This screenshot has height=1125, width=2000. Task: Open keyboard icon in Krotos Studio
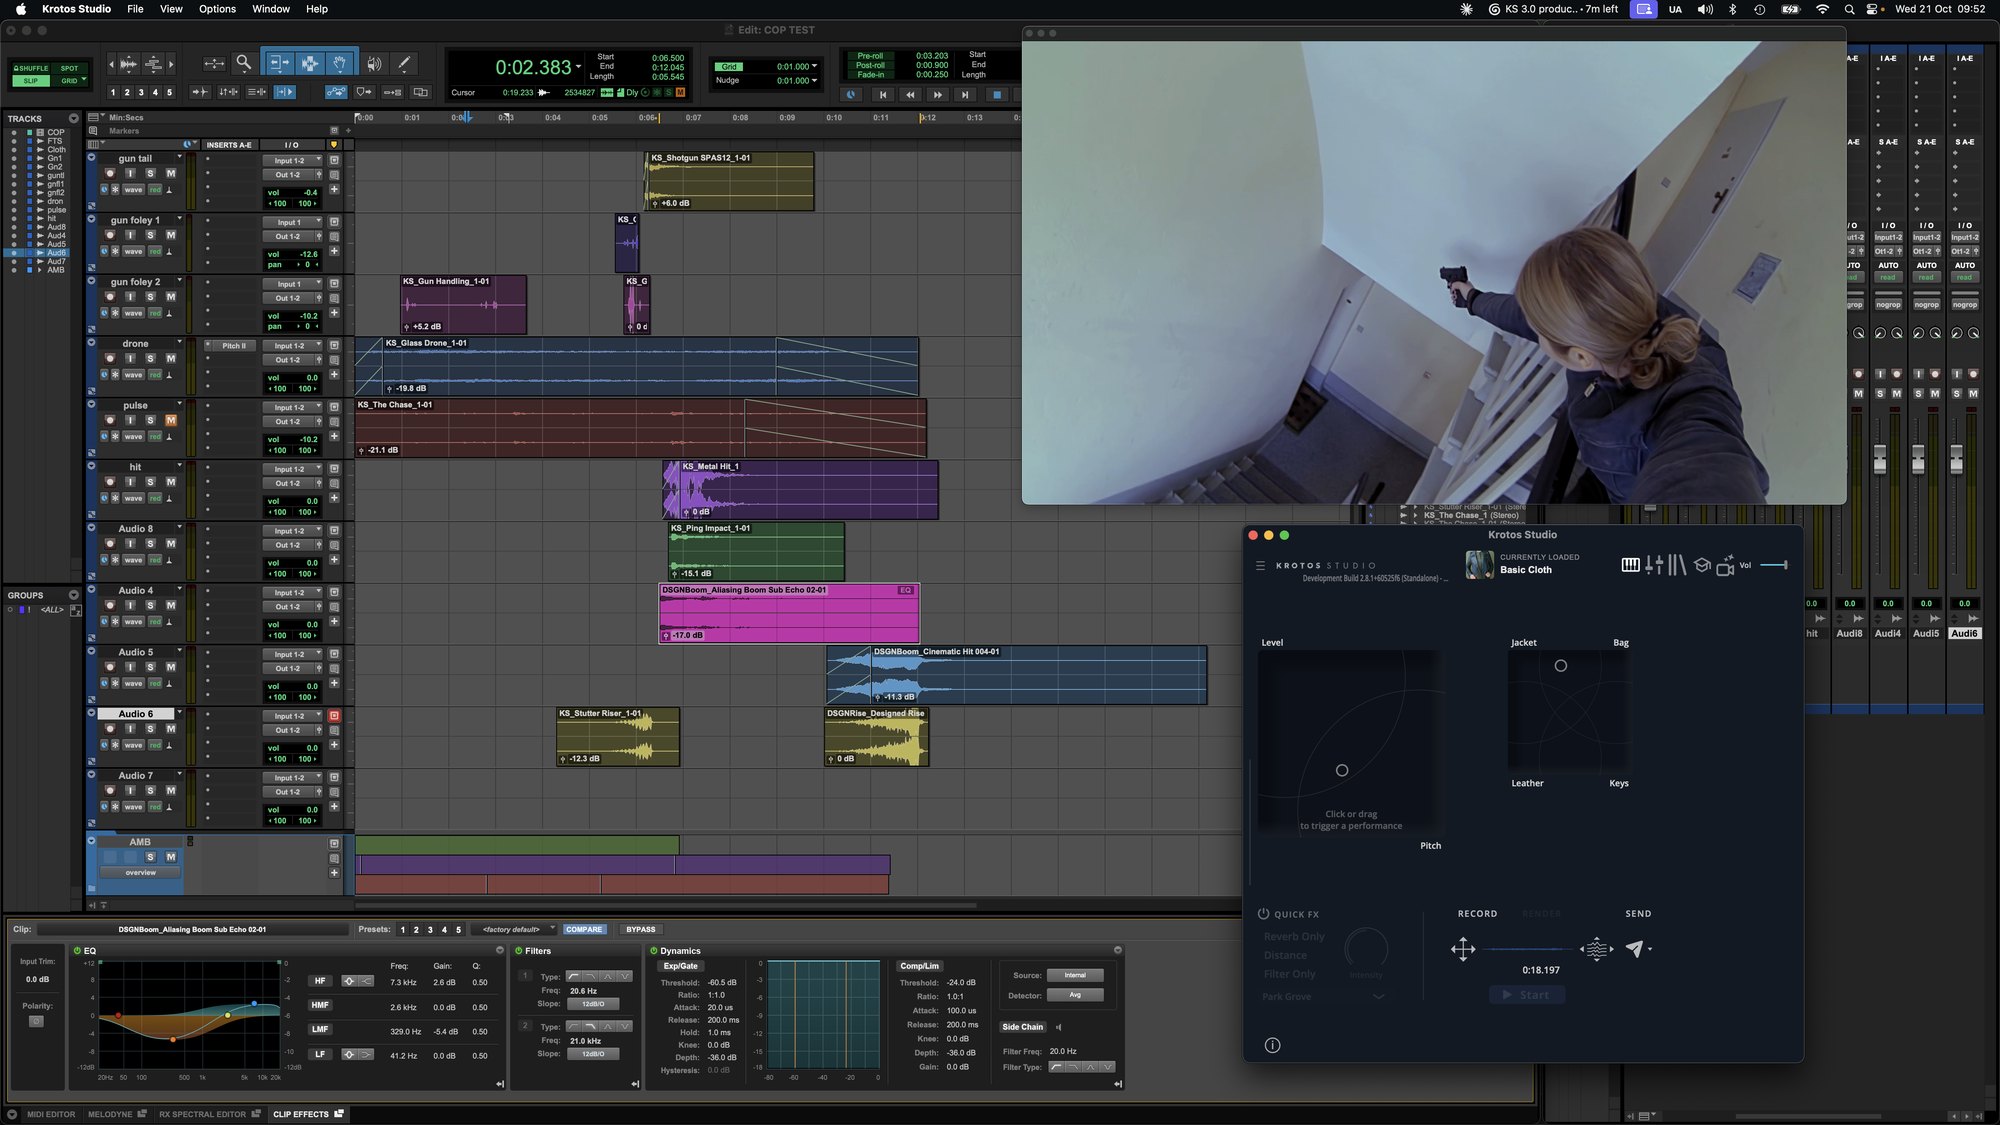(1630, 565)
